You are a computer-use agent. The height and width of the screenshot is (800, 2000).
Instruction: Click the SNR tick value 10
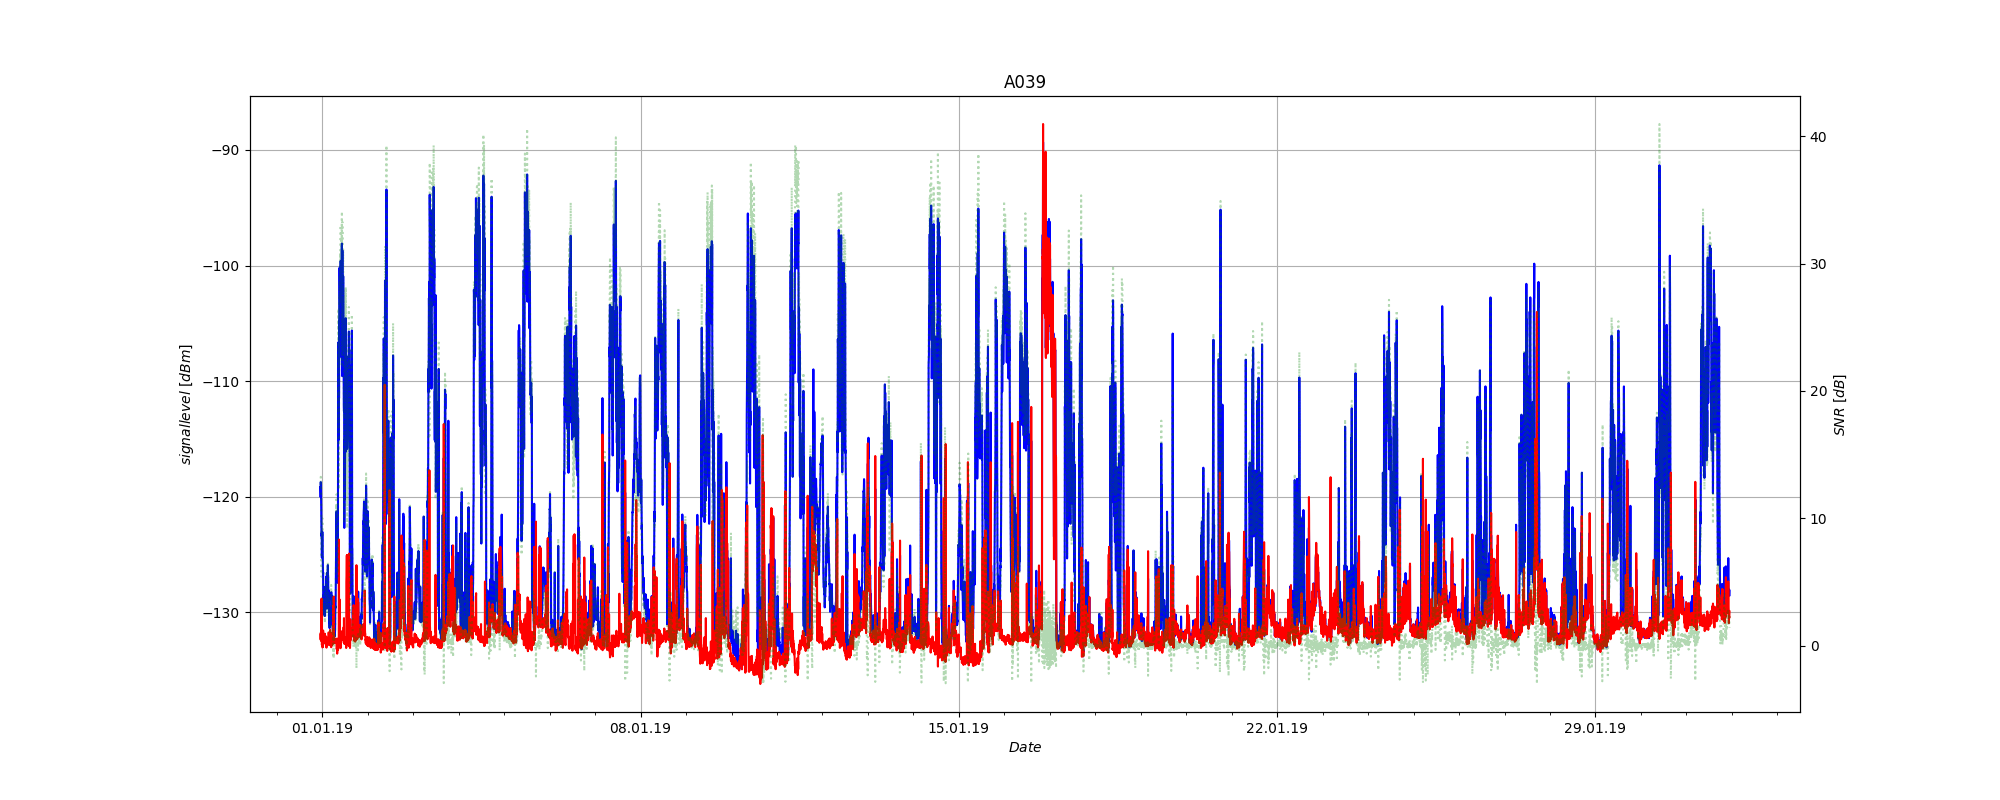coord(1817,519)
